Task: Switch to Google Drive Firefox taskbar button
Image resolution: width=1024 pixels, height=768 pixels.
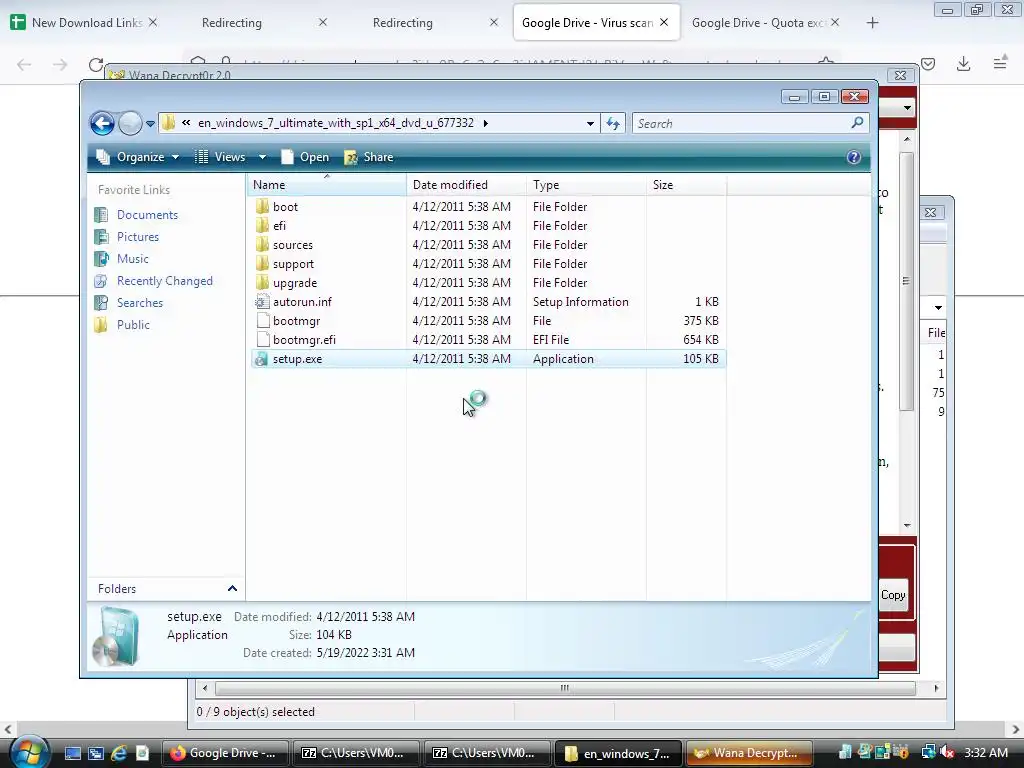Action: [x=224, y=753]
